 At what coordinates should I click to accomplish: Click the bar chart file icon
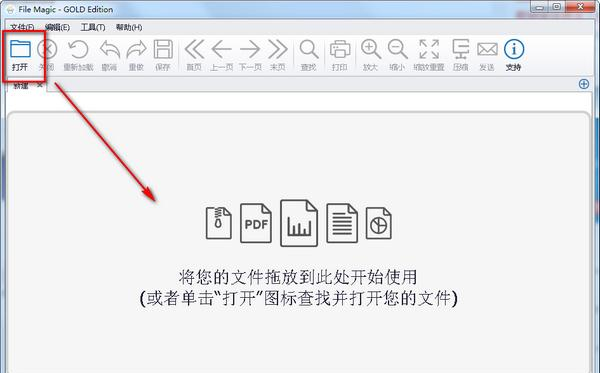point(299,223)
